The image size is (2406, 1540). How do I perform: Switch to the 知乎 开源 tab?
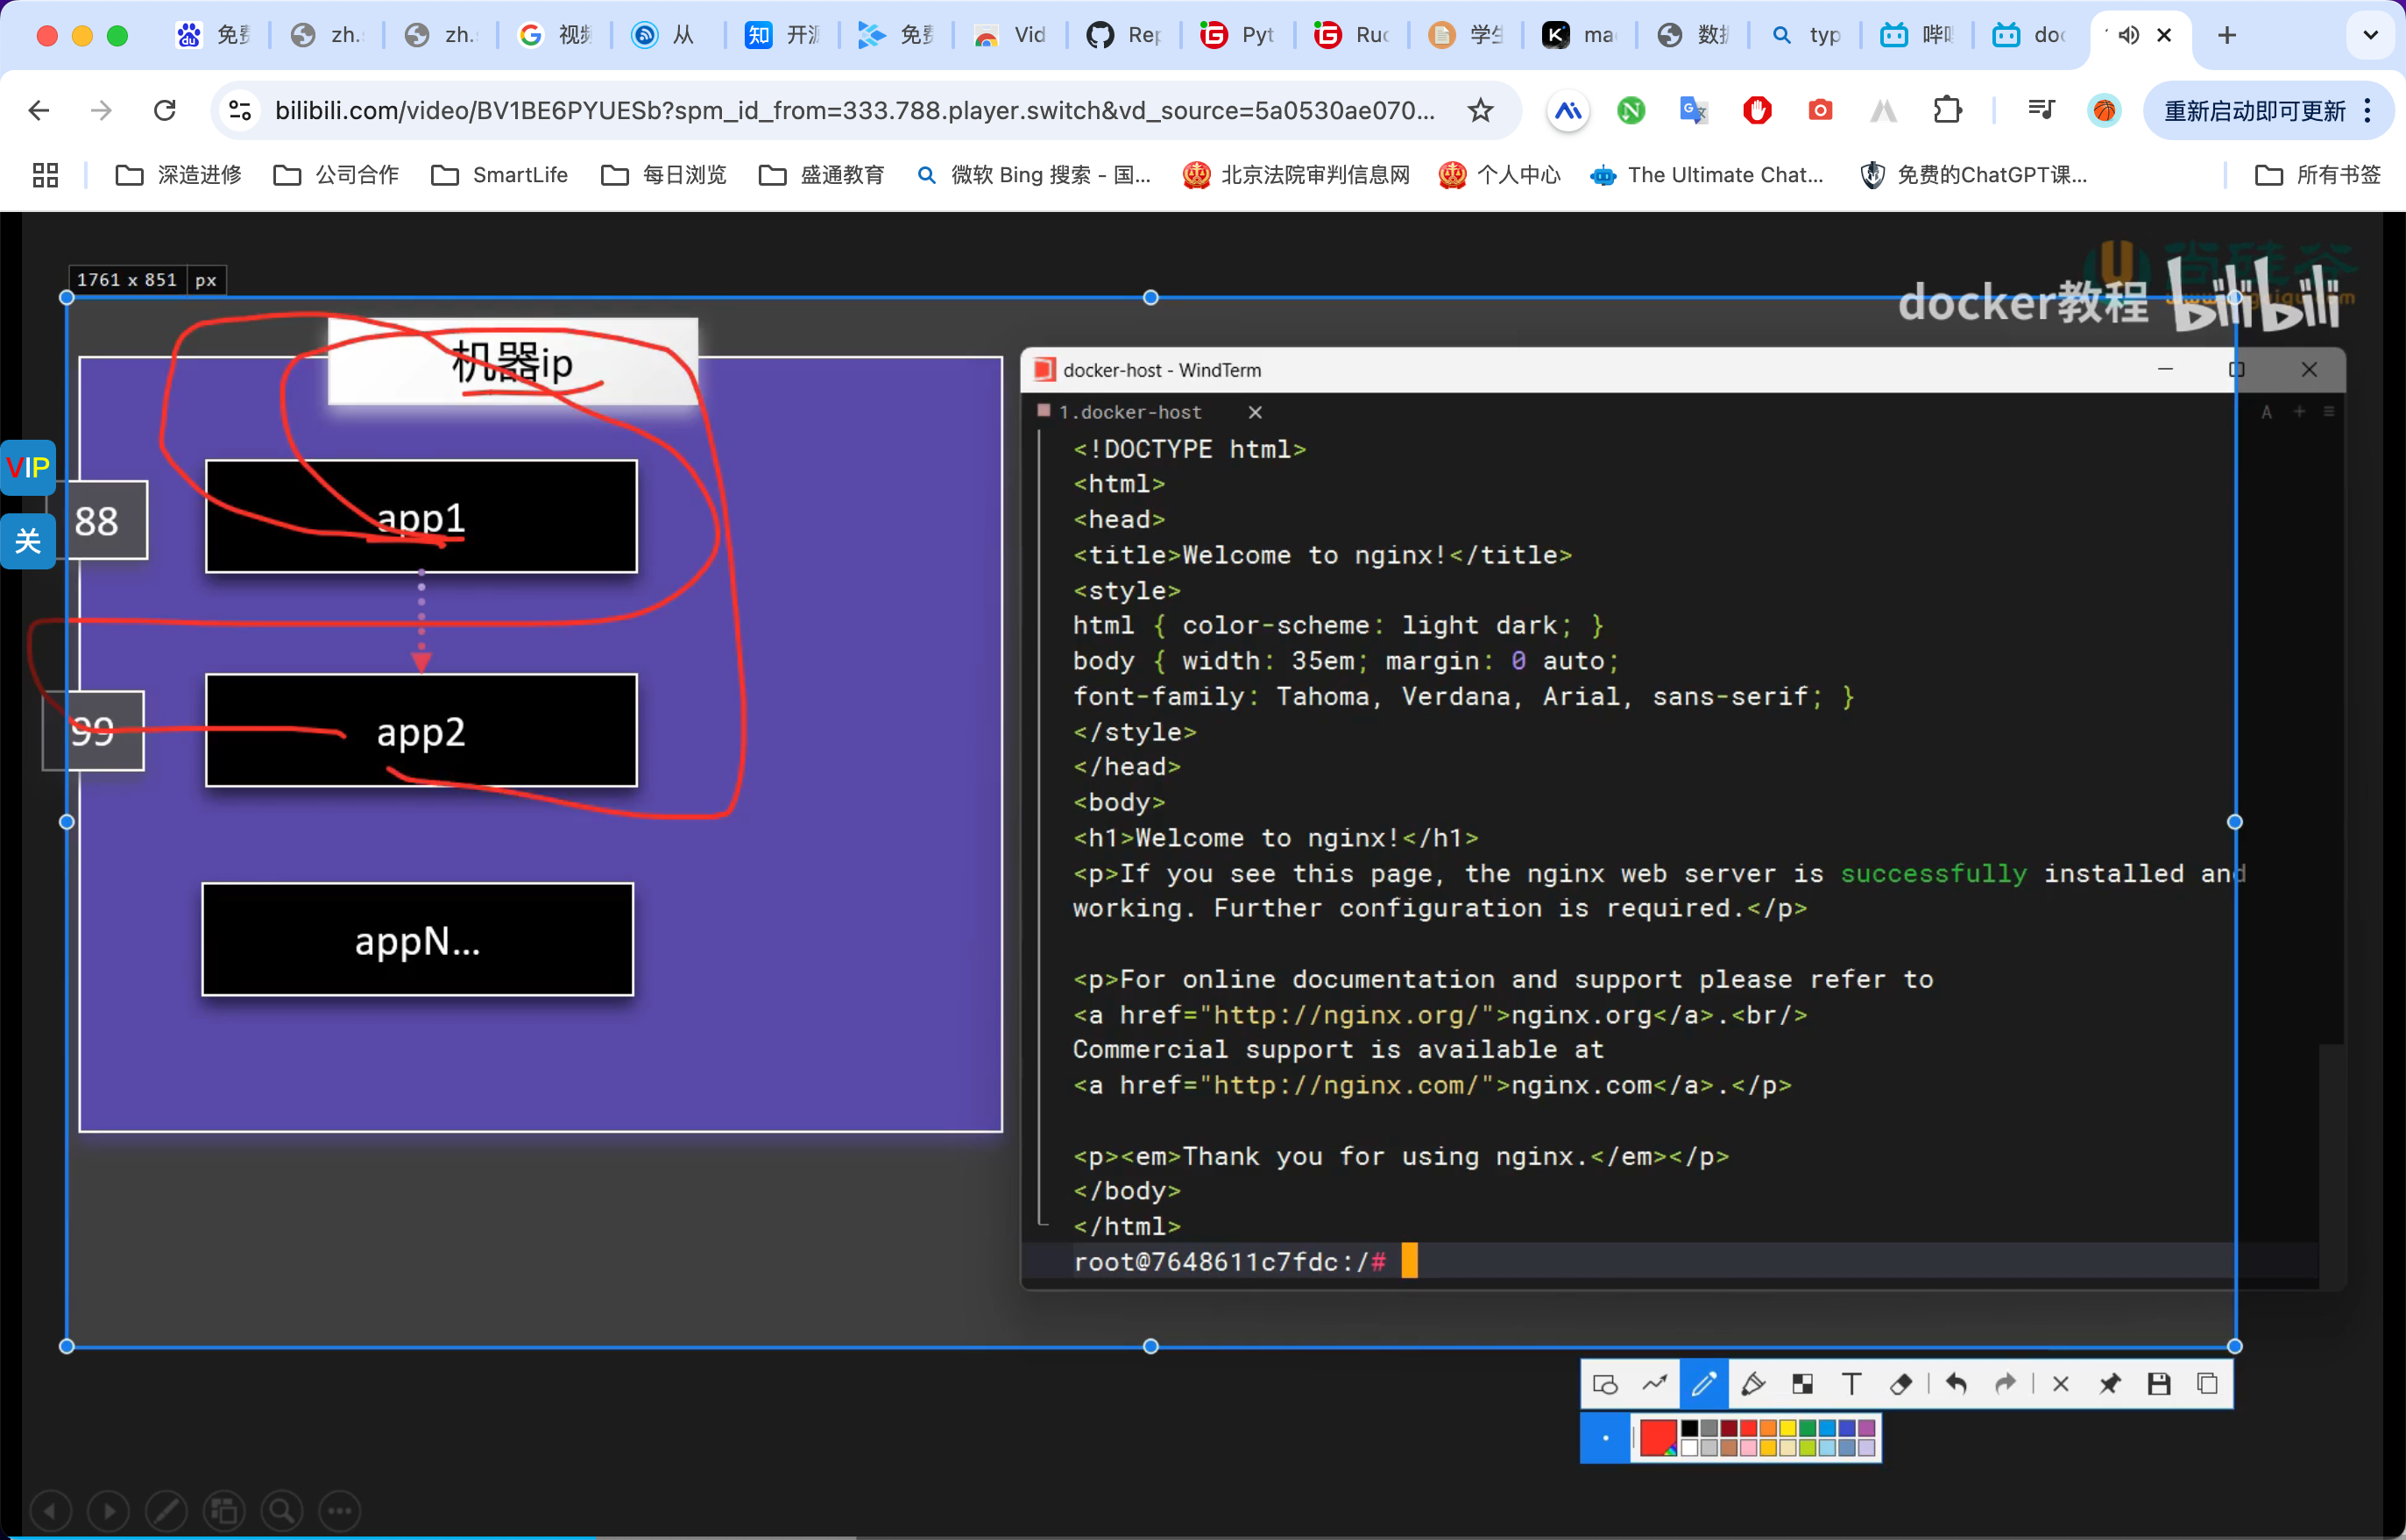click(783, 36)
